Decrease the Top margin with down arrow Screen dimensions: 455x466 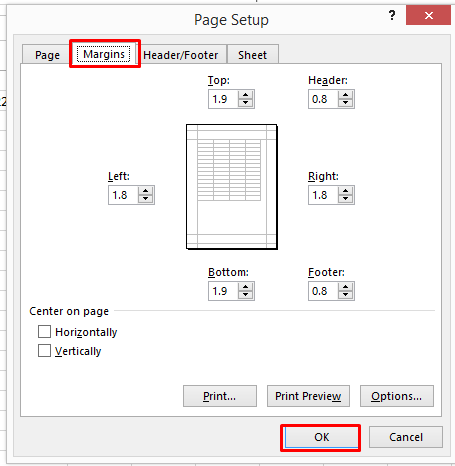point(246,103)
